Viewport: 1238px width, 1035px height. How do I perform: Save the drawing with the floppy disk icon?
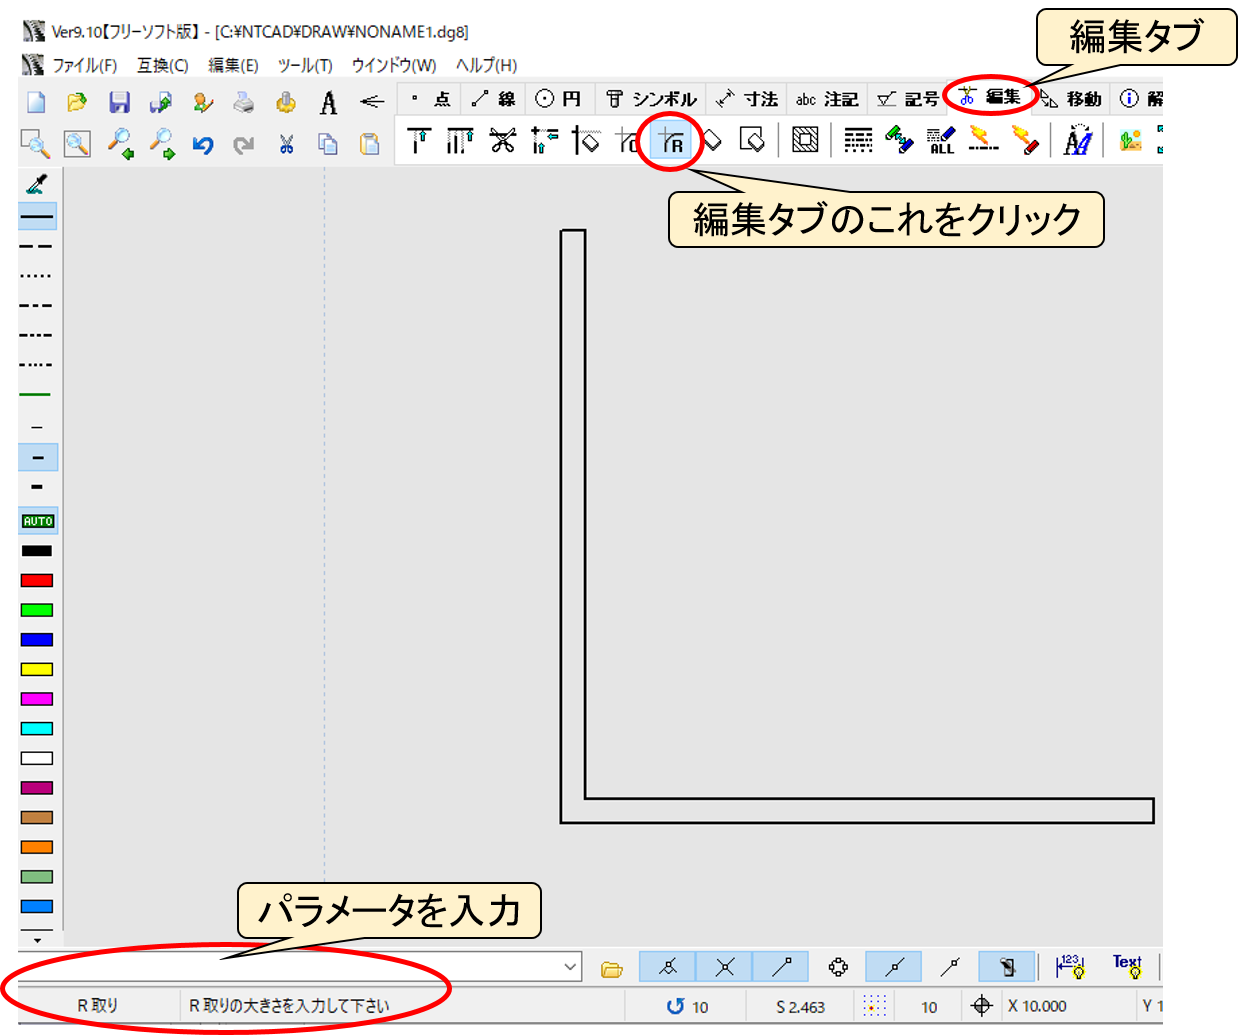(x=119, y=102)
